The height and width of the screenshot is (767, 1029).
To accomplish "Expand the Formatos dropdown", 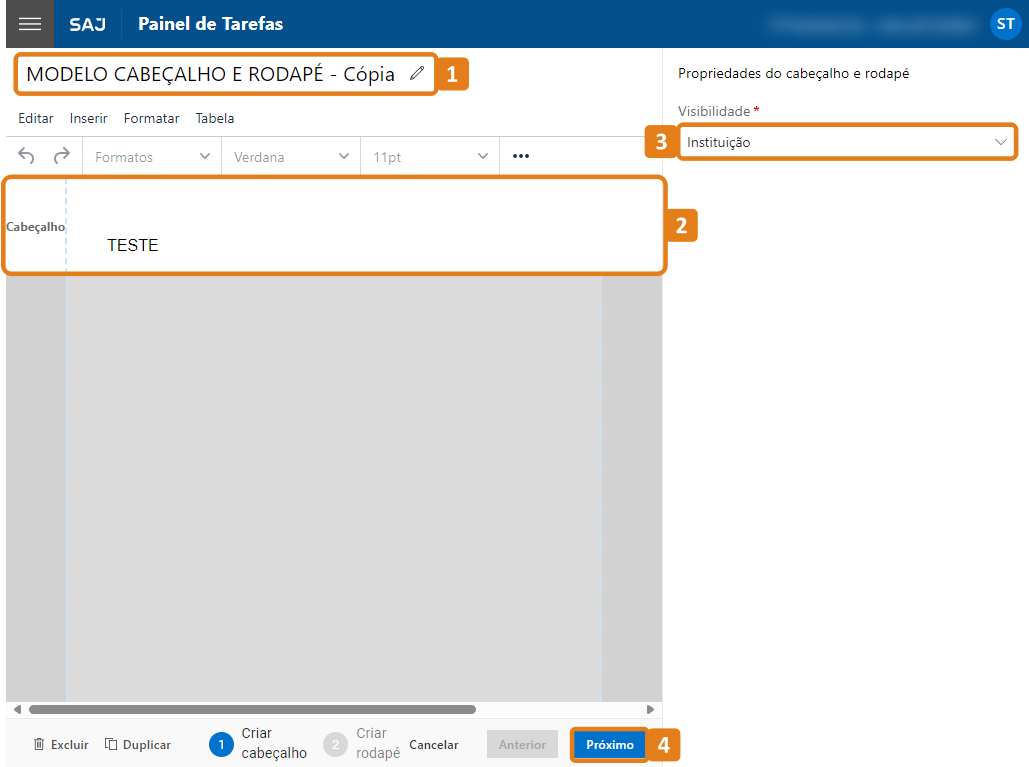I will [x=152, y=157].
